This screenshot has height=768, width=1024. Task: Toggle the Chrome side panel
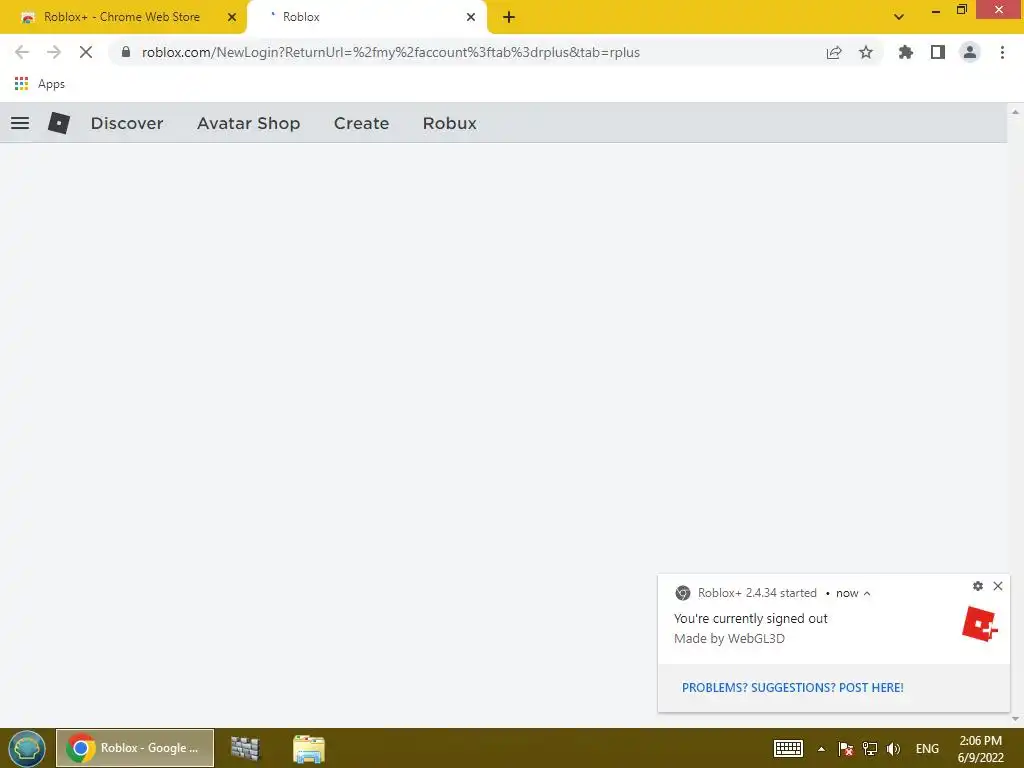(x=938, y=52)
